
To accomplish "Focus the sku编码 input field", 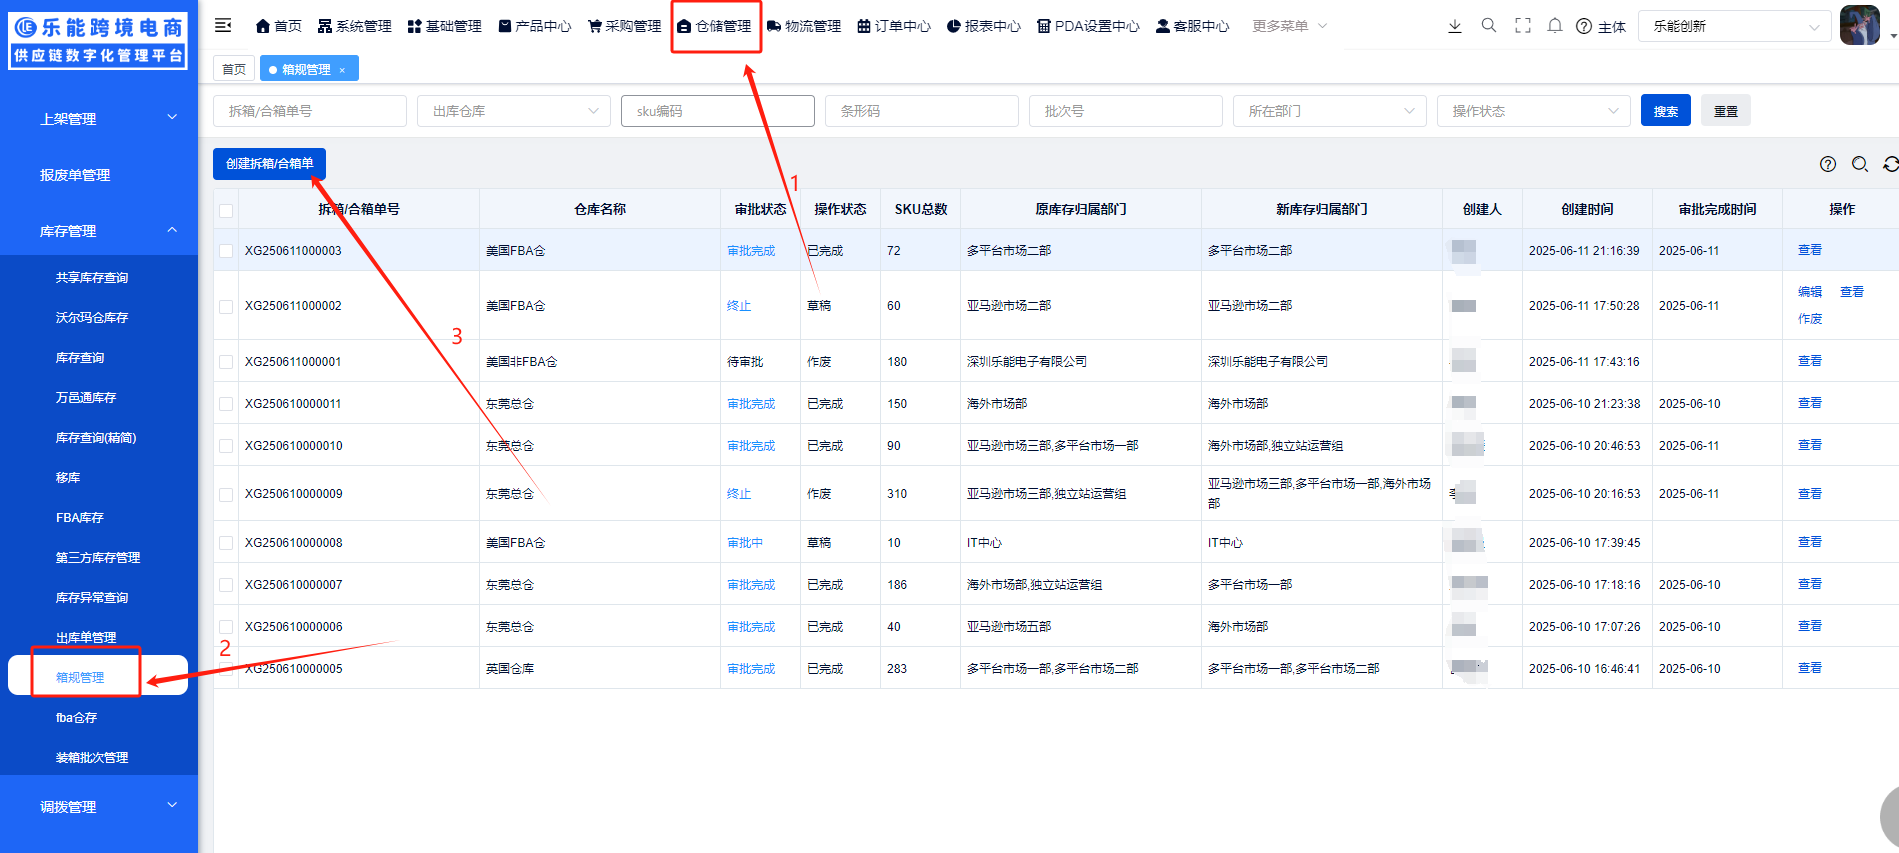I will pos(718,111).
